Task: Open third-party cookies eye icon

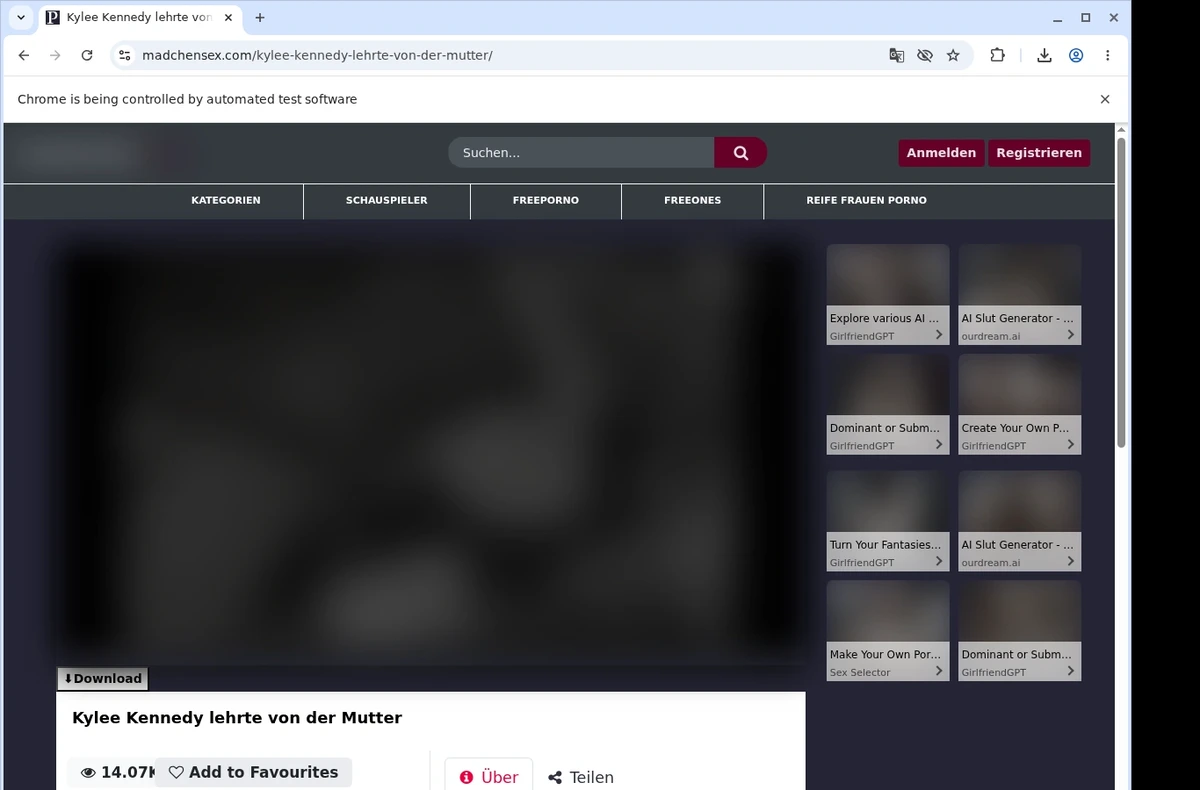Action: [925, 56]
